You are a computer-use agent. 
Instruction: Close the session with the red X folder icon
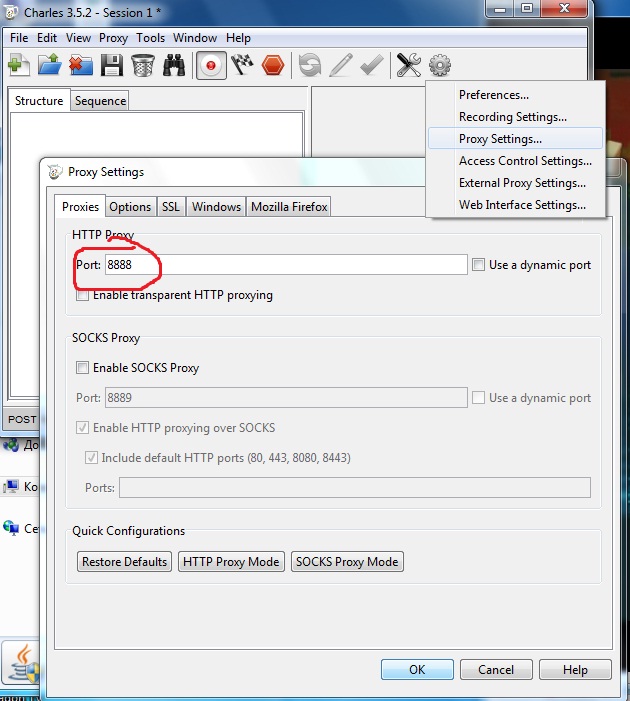coord(80,65)
